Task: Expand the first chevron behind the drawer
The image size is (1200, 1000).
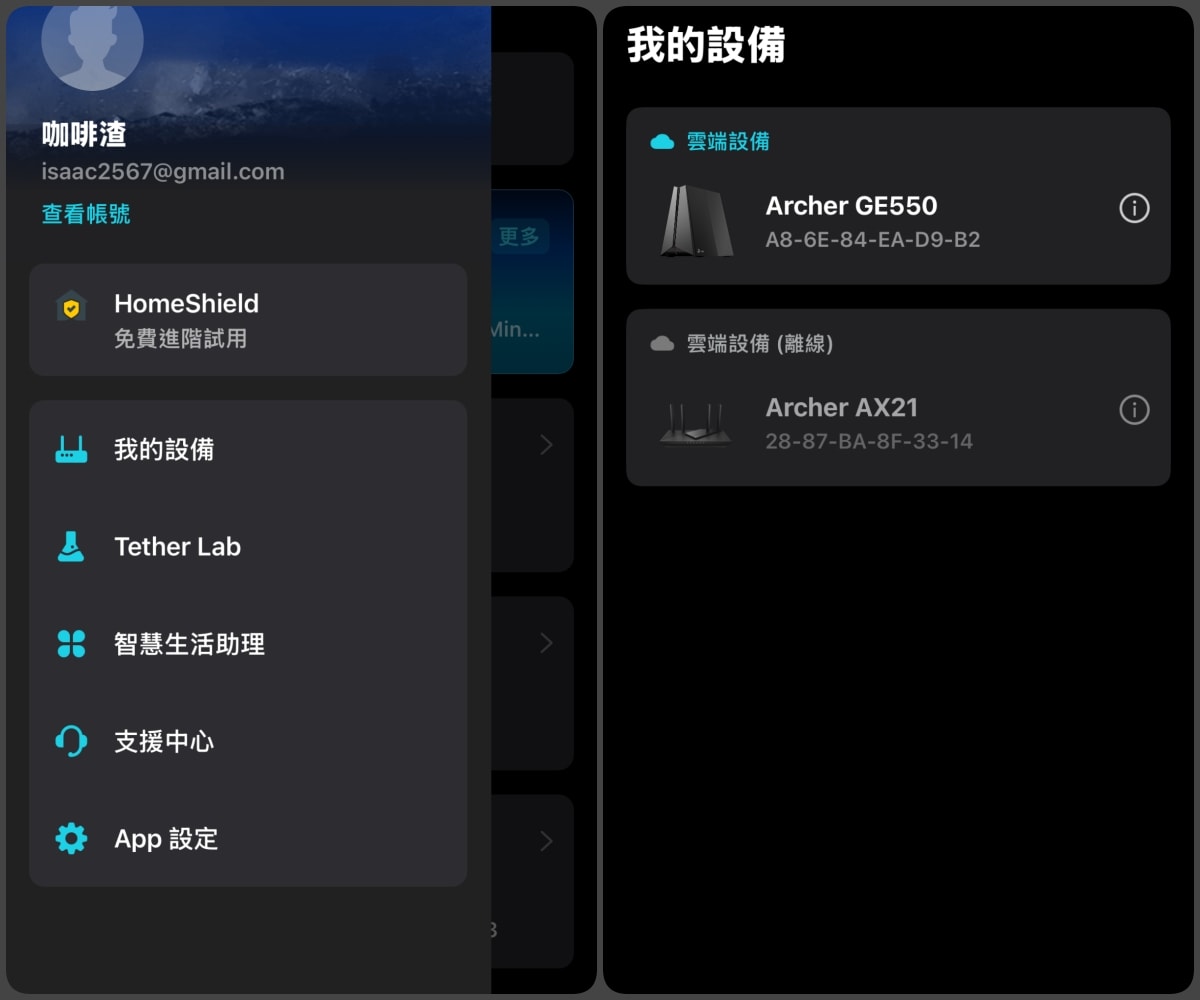Action: tap(546, 445)
